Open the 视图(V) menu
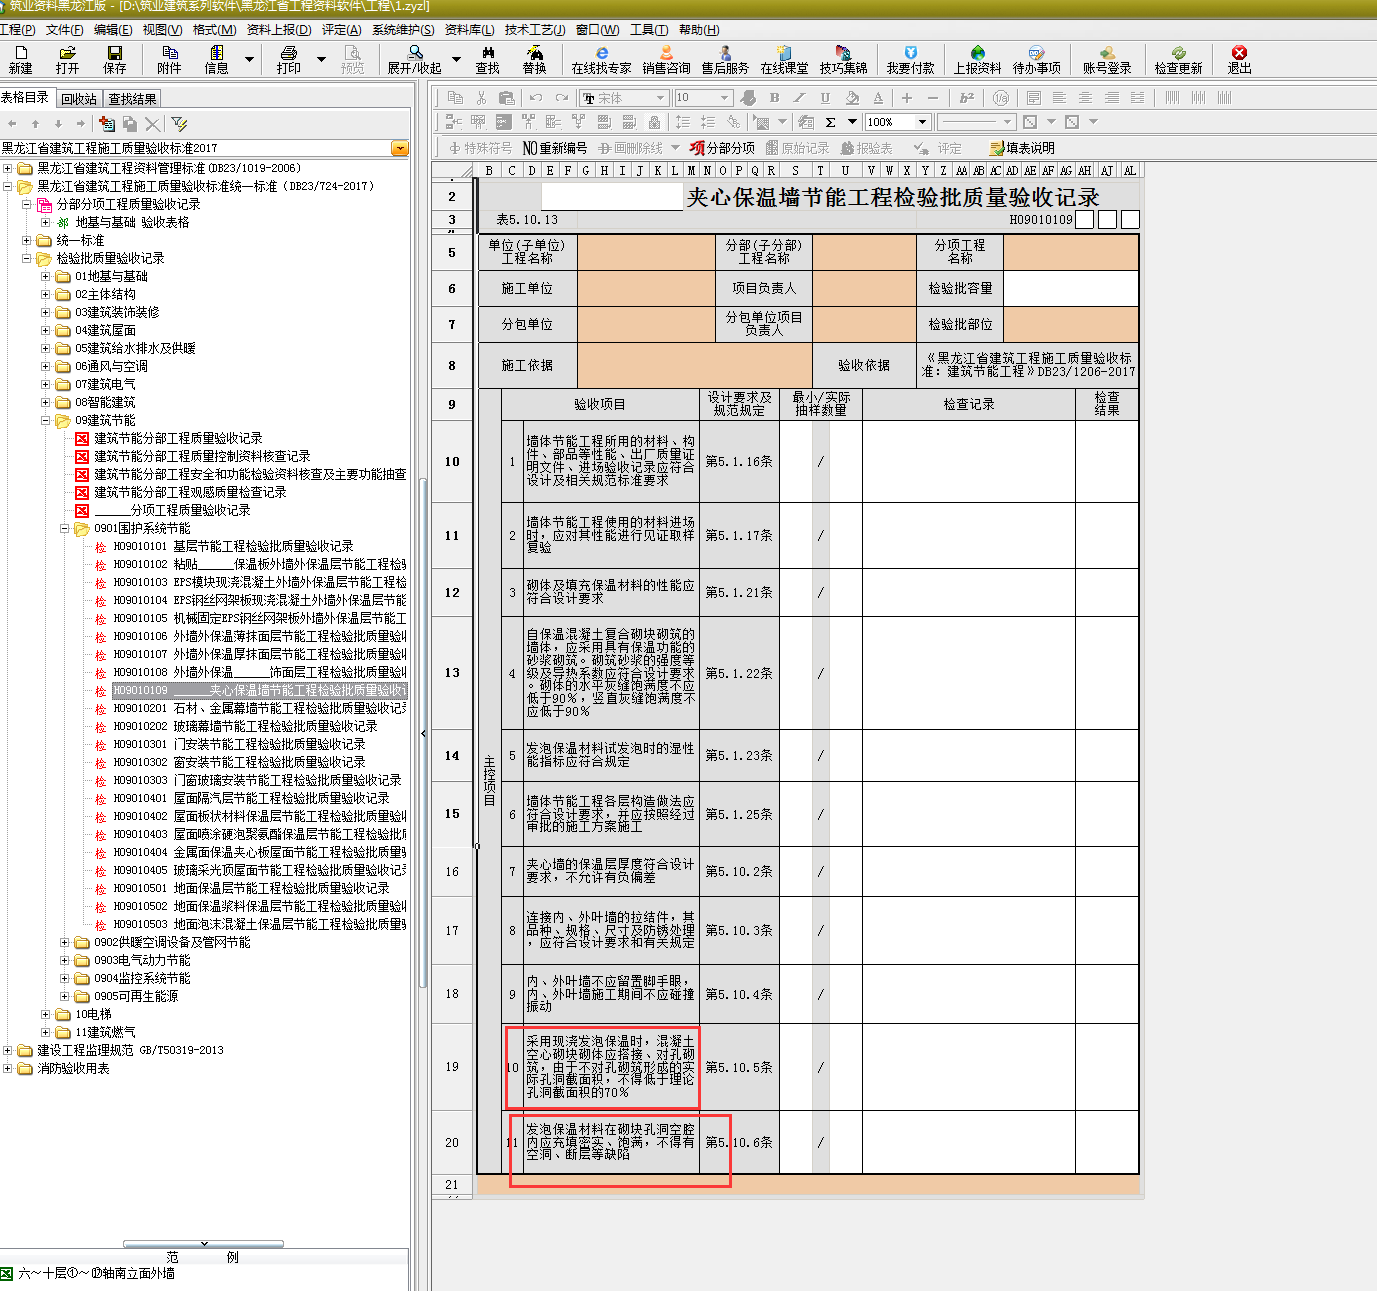Screen dimensions: 1377x1291 [x=162, y=30]
